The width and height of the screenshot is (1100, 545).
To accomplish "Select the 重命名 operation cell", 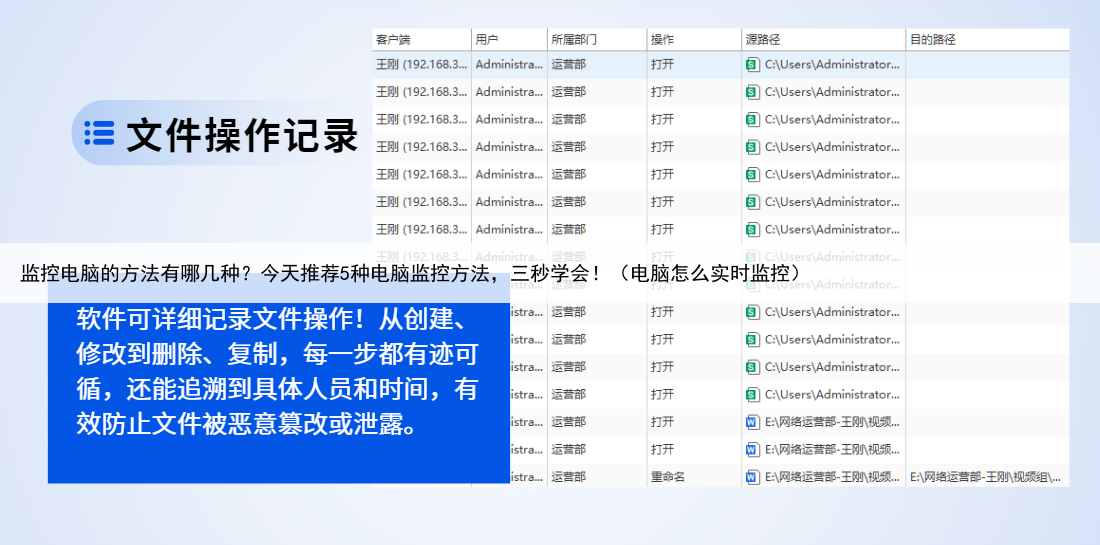I will tap(668, 477).
